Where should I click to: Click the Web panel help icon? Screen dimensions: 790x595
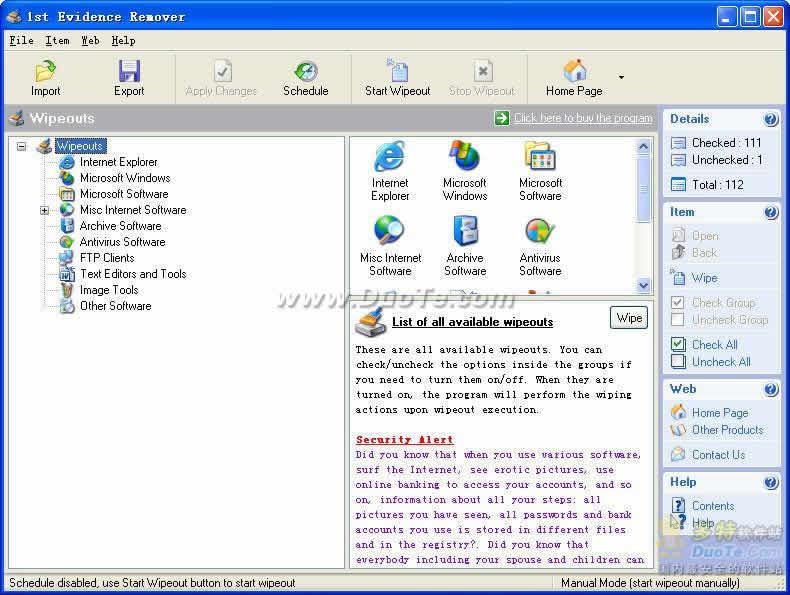pyautogui.click(x=770, y=389)
